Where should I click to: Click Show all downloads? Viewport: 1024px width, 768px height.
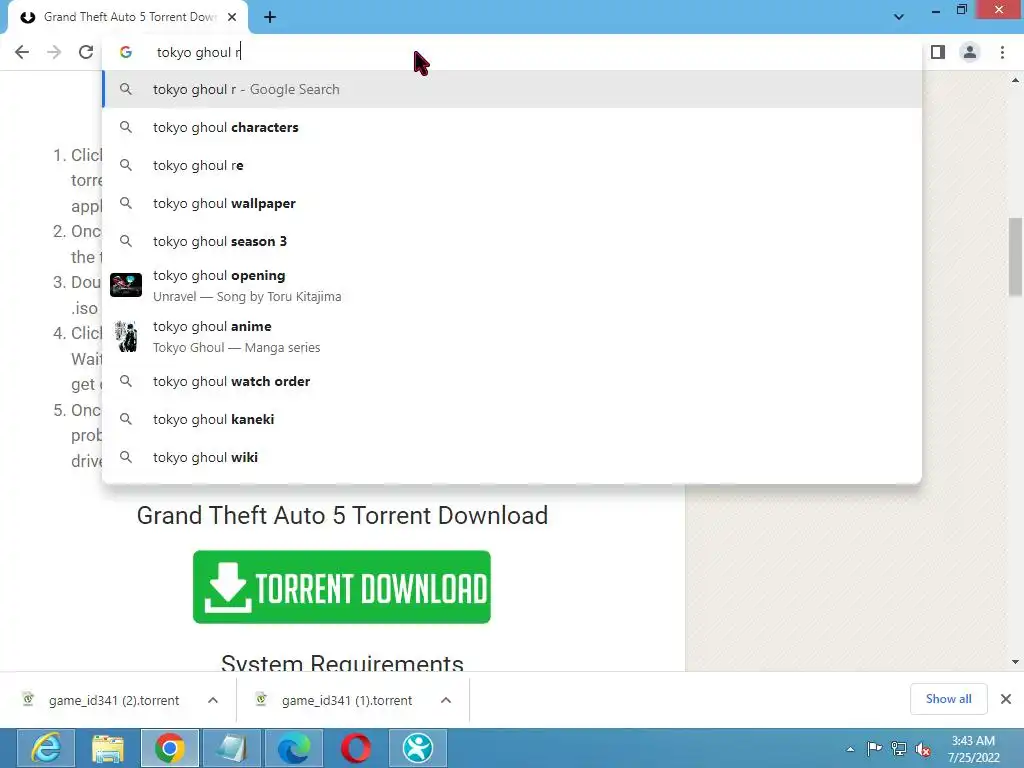[948, 699]
